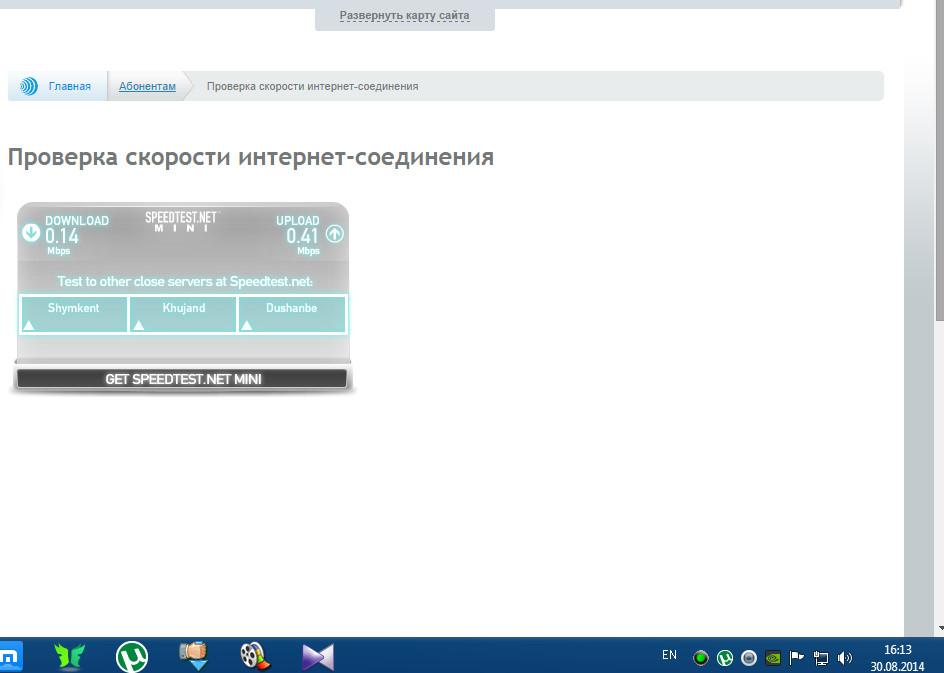Image resolution: width=944 pixels, height=673 pixels.
Task: Click the SPEEDTEST.NET MINI logo
Action: (x=181, y=221)
